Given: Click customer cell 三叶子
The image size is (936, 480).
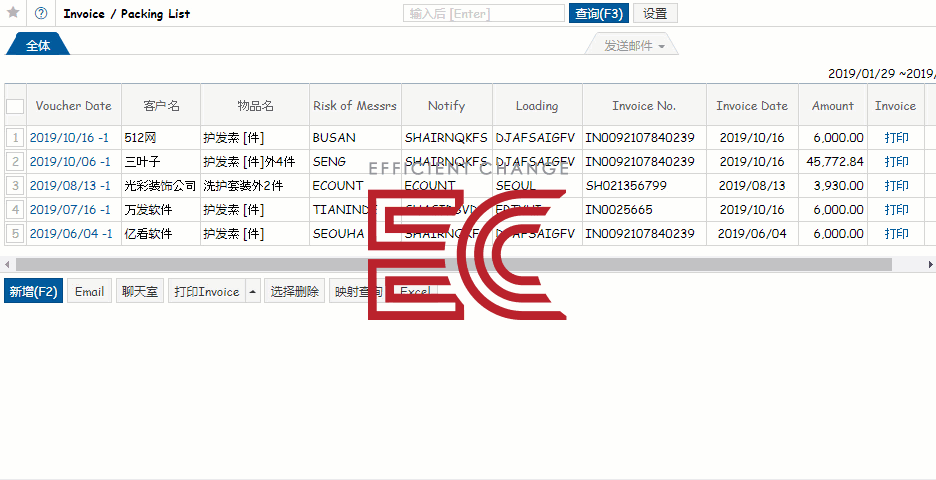Looking at the screenshot, I should click(x=161, y=162).
